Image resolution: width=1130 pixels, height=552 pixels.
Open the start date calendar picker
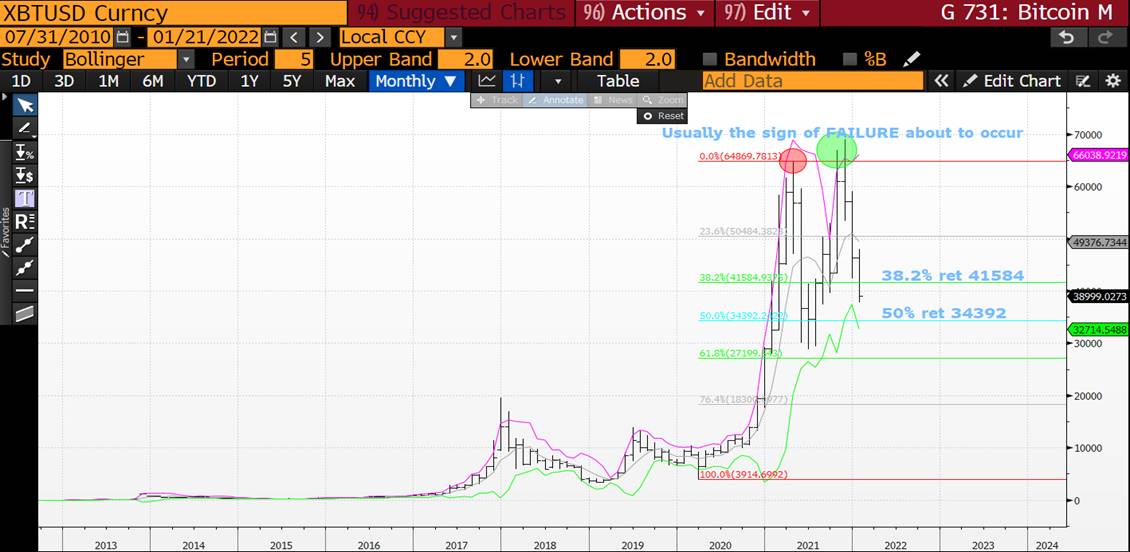coord(122,37)
